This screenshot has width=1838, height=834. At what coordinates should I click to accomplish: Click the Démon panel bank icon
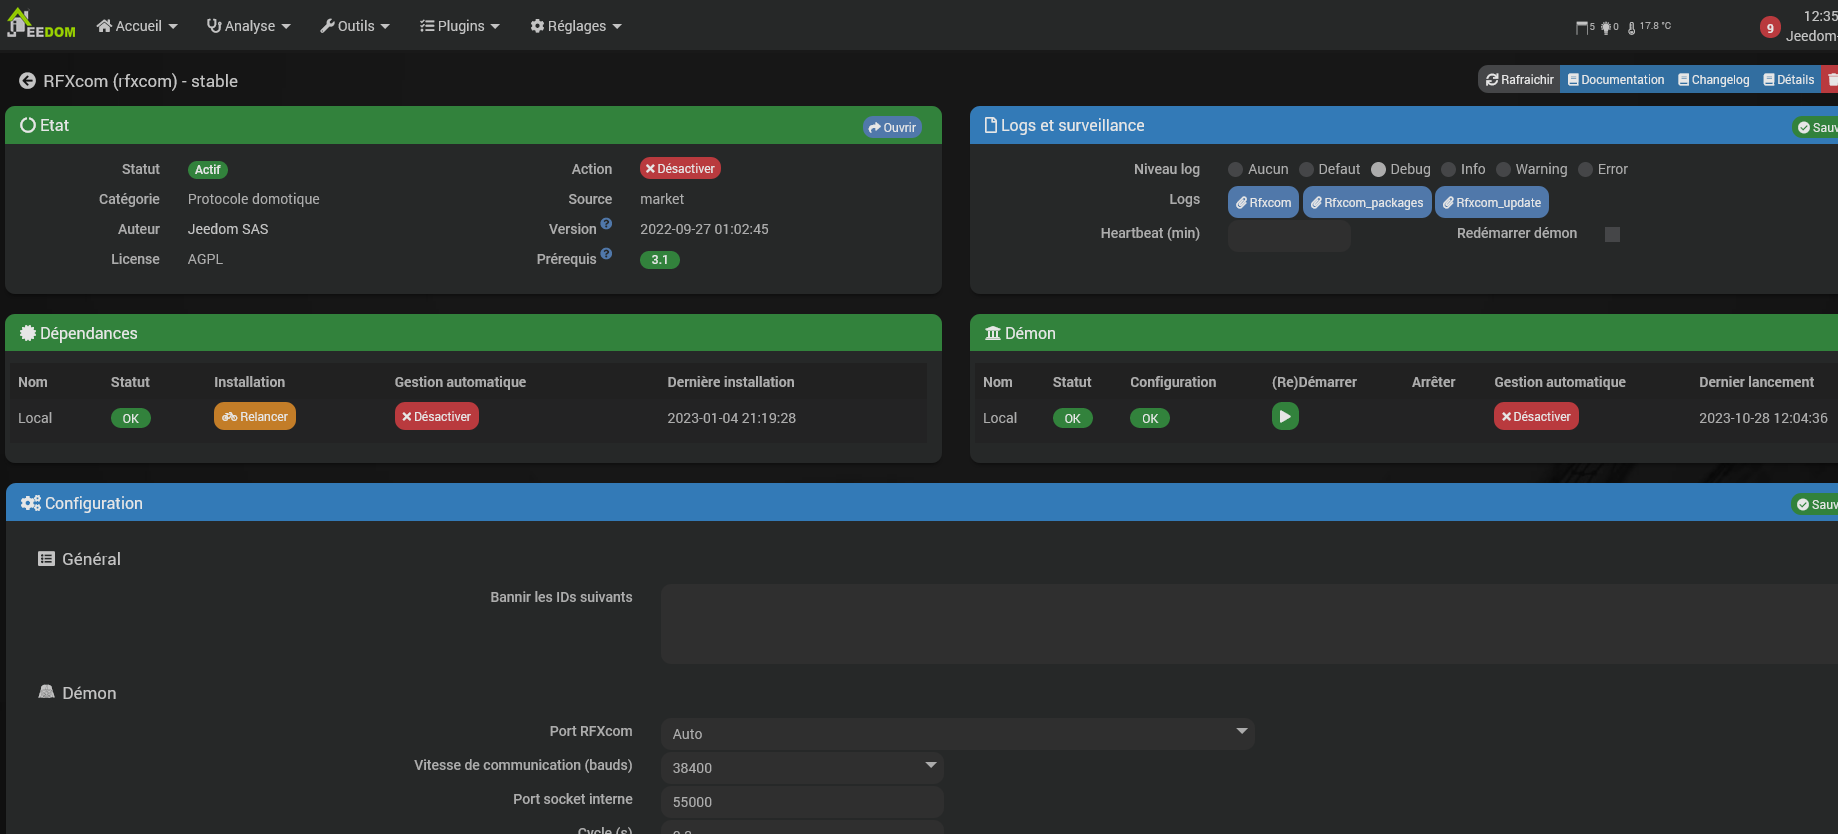pos(993,333)
